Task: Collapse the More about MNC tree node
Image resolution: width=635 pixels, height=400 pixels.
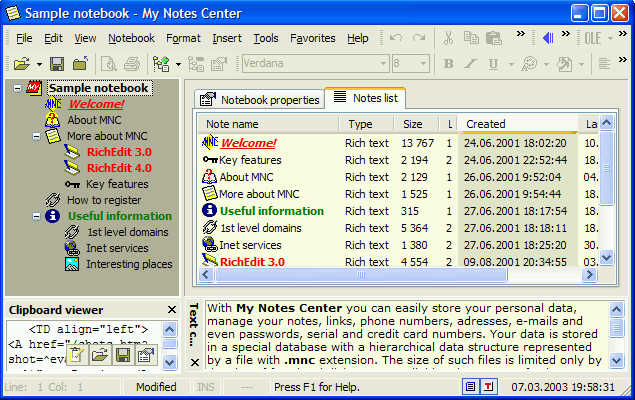Action: 36,136
